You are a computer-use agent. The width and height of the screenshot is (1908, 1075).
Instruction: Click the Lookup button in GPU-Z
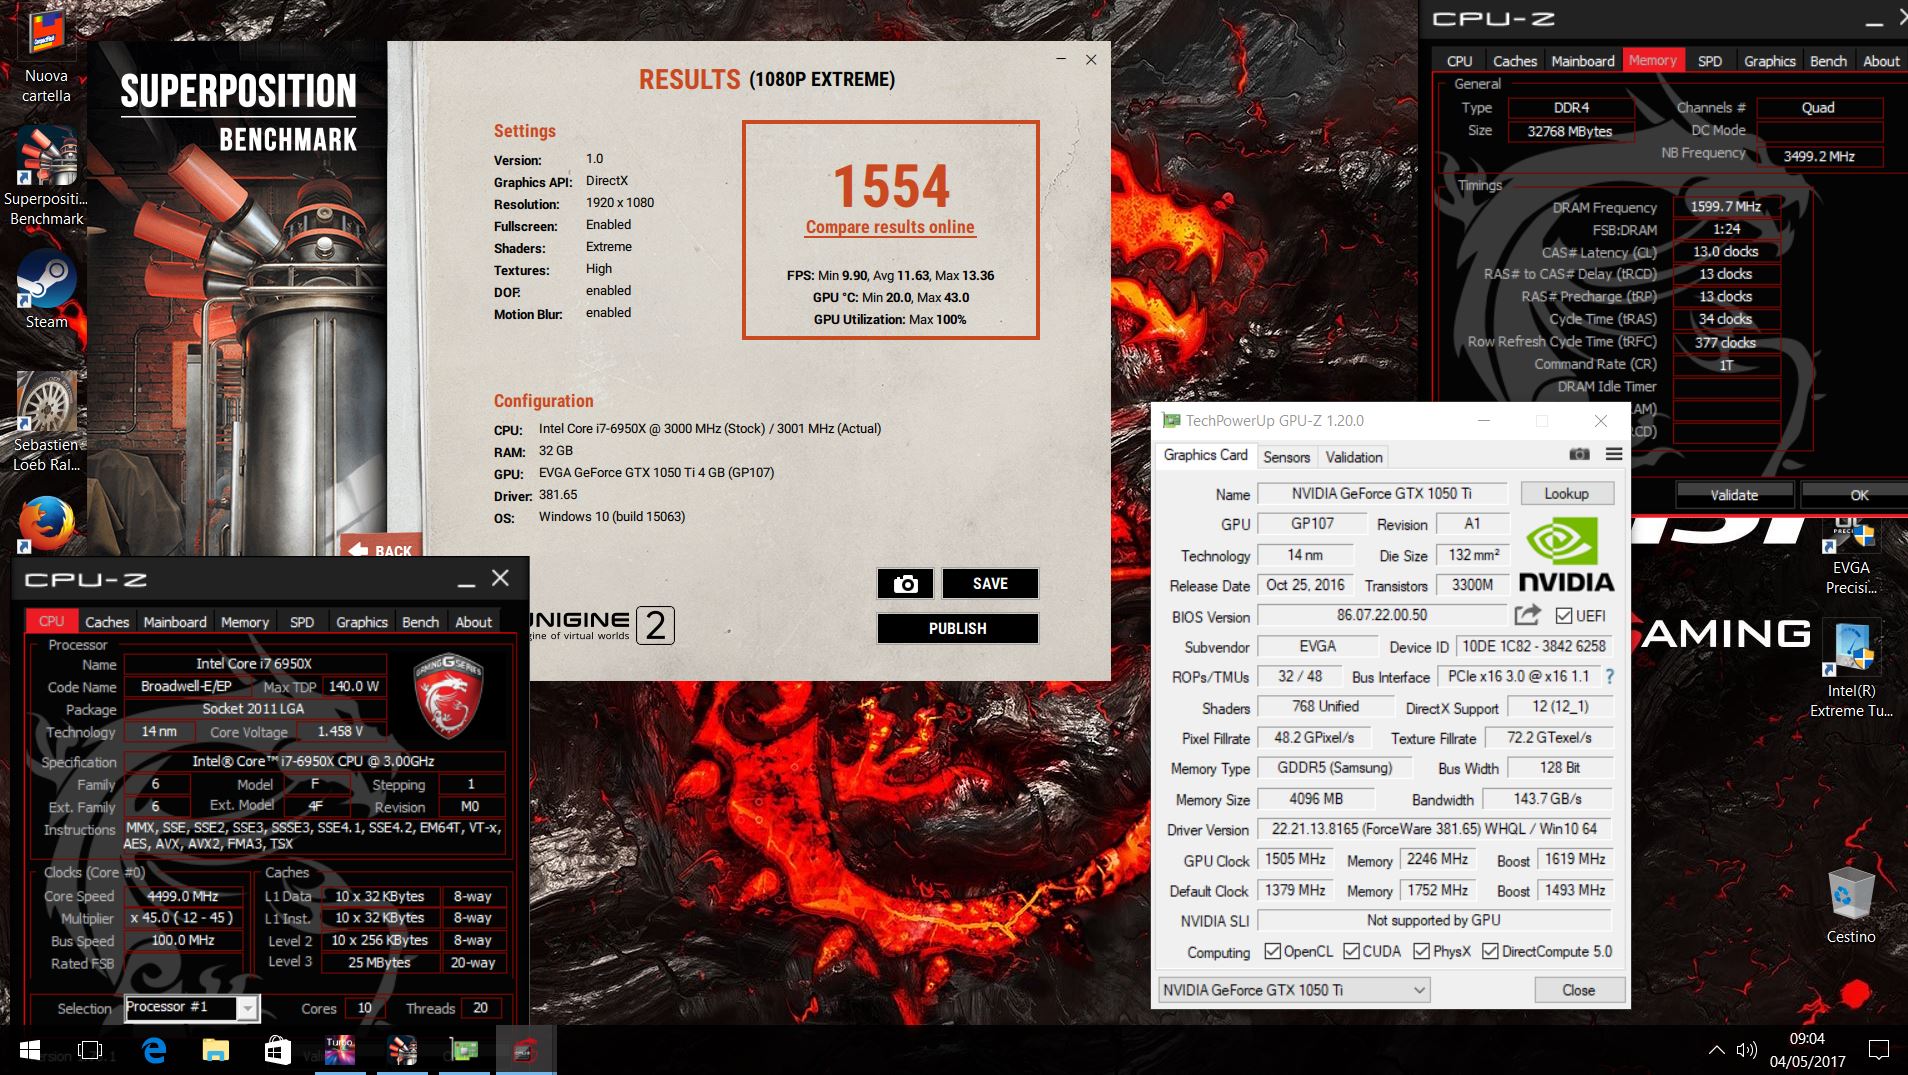(1566, 493)
